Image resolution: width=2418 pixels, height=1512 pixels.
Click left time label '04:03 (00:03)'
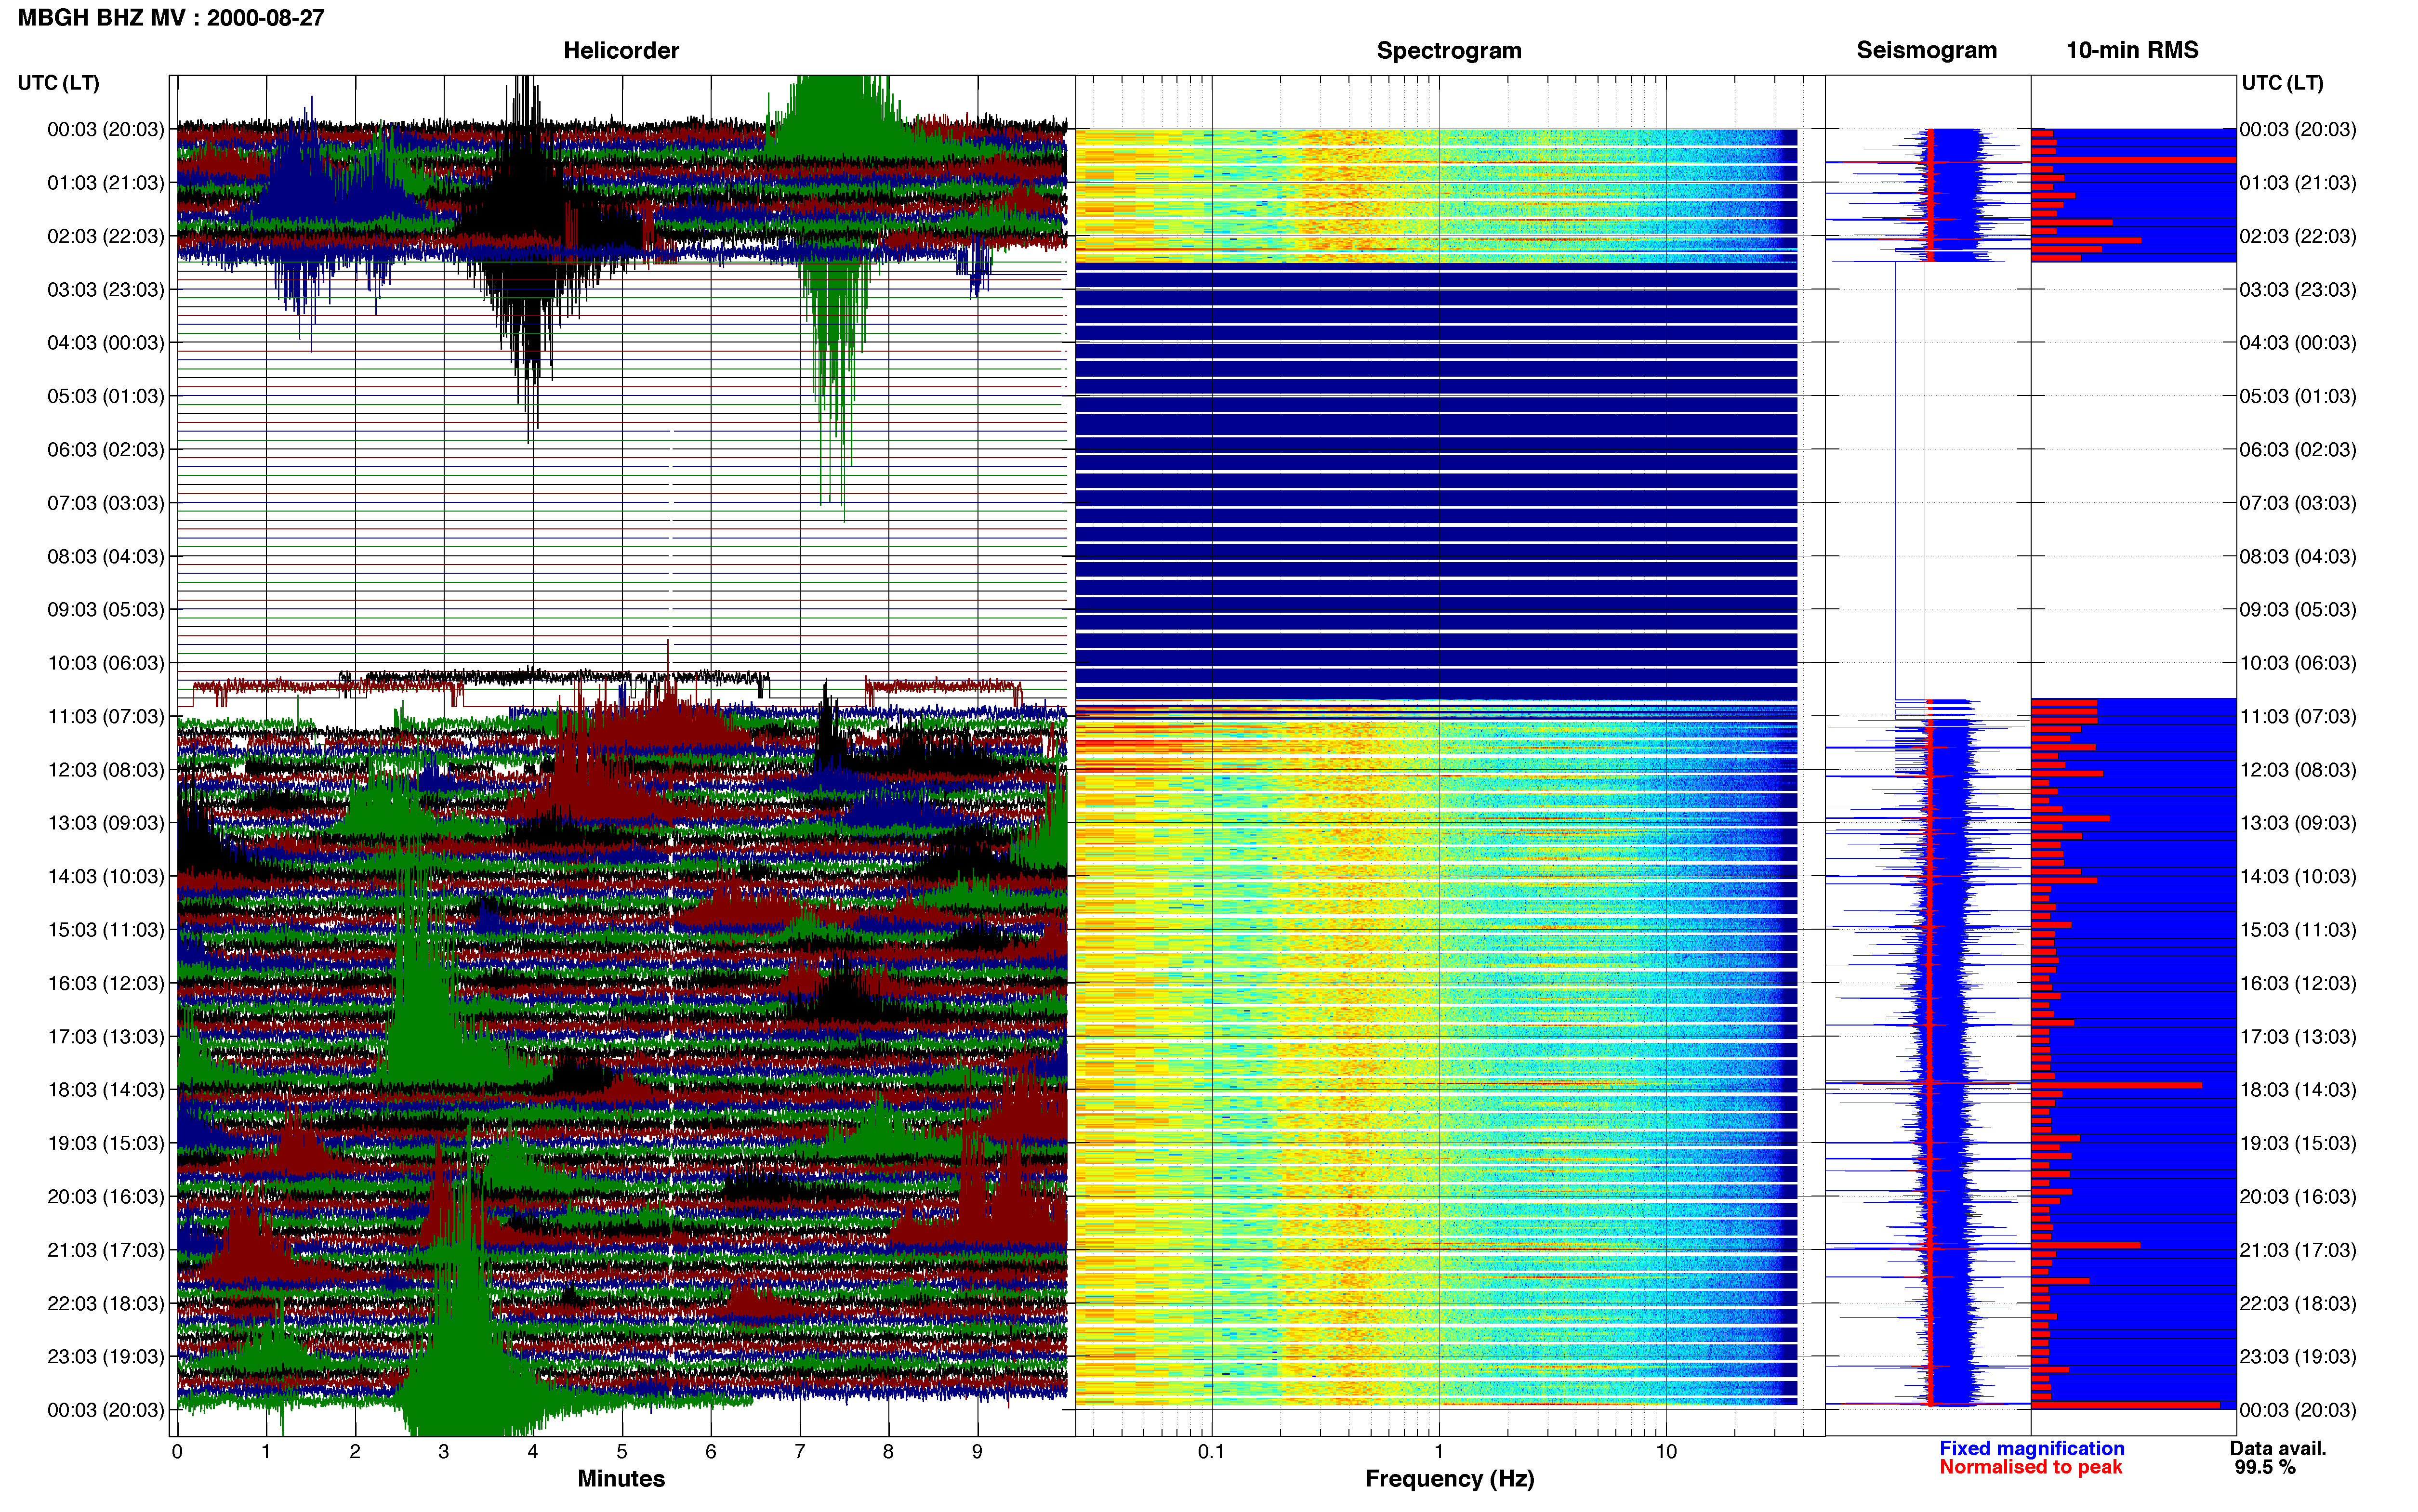pos(106,343)
